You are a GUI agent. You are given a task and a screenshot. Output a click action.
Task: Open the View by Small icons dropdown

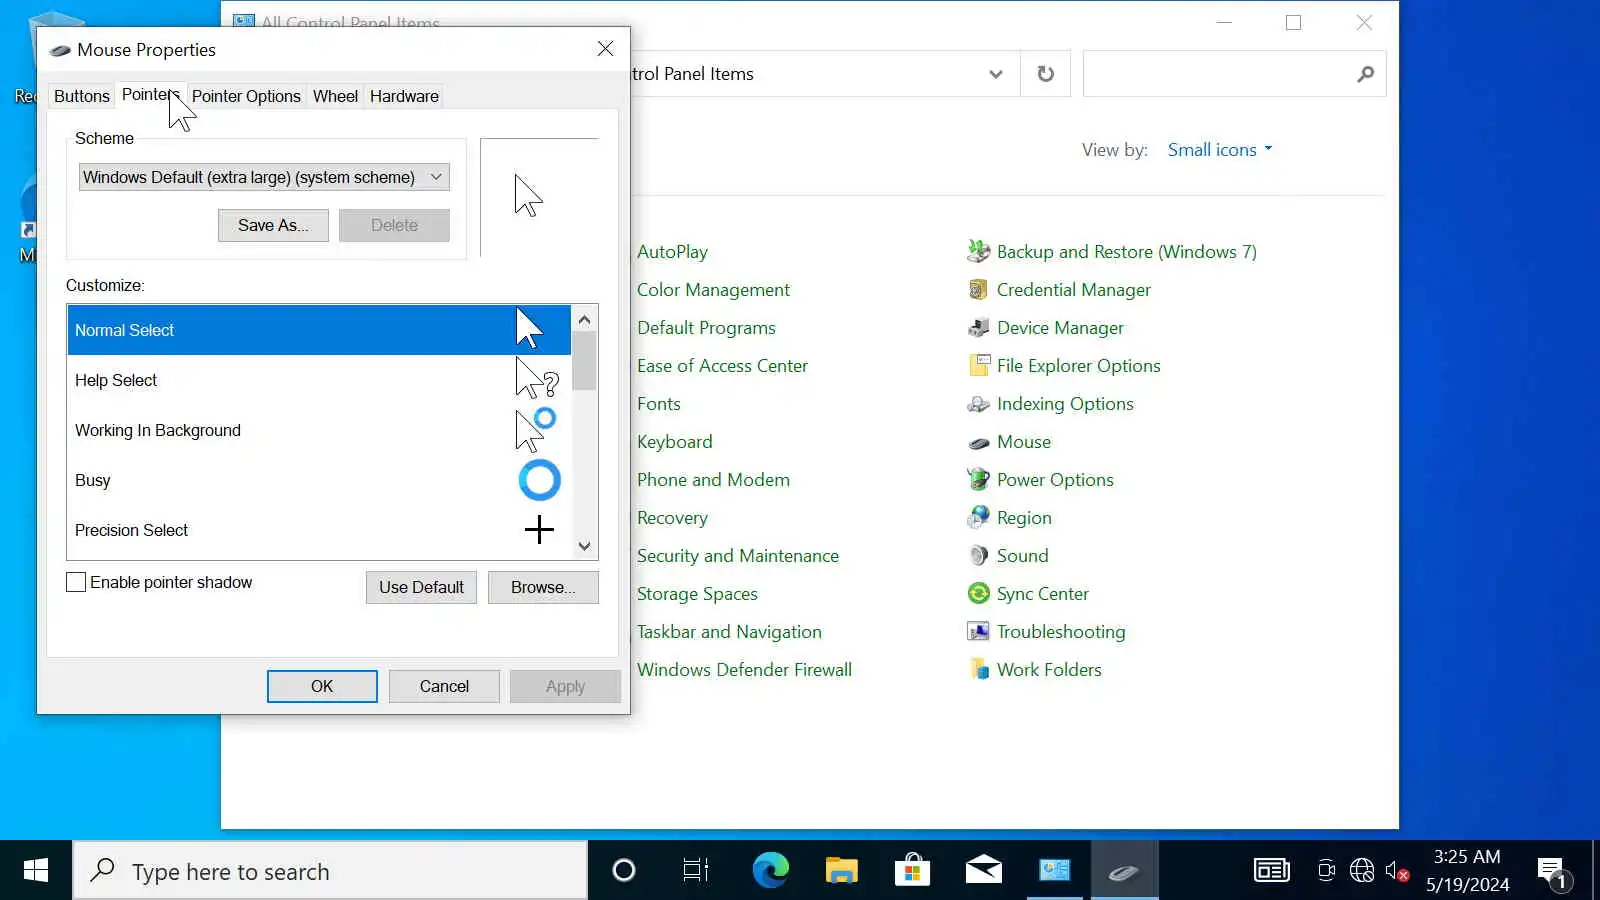1220,150
